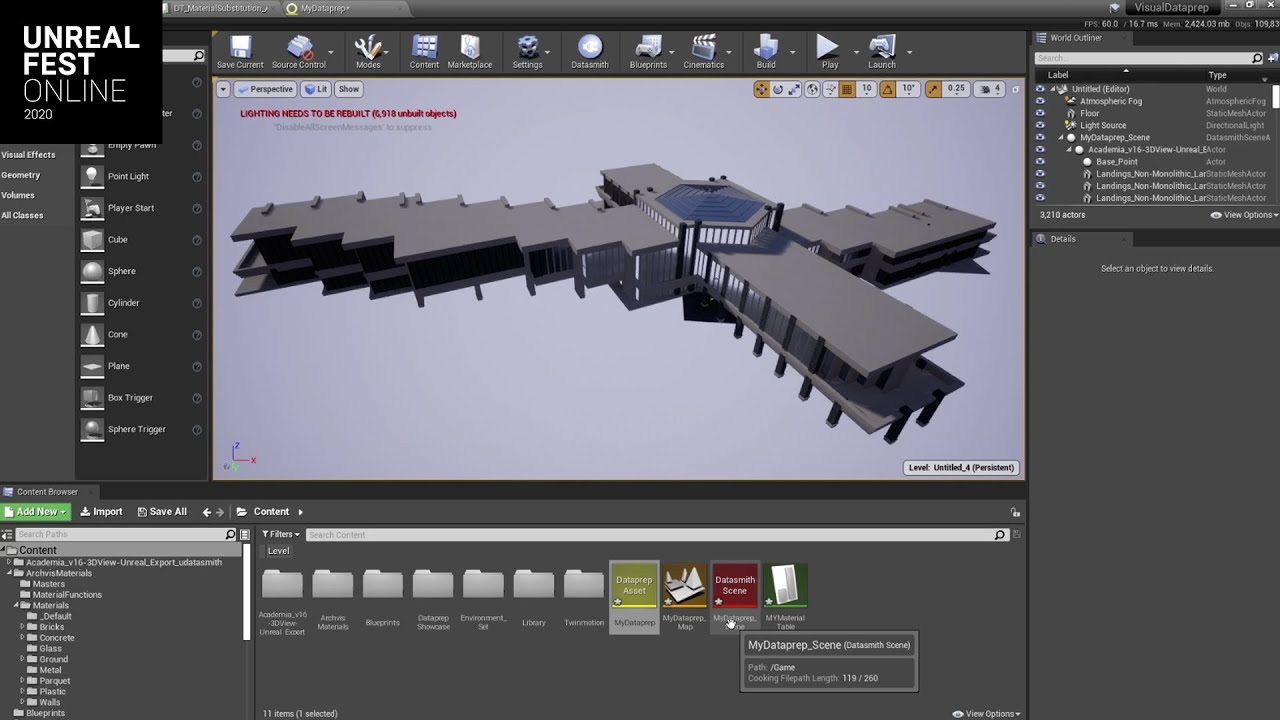Toggle visibility of MyDataprep_Scene actor
The height and width of the screenshot is (720, 1280).
1040,137
